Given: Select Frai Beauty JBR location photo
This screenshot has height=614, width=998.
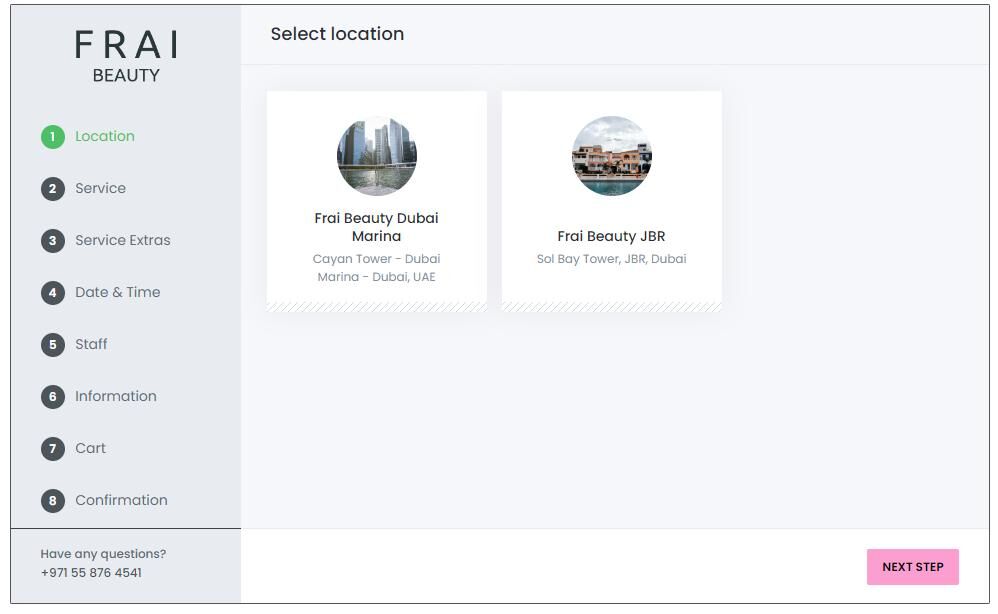Looking at the screenshot, I should tap(612, 156).
